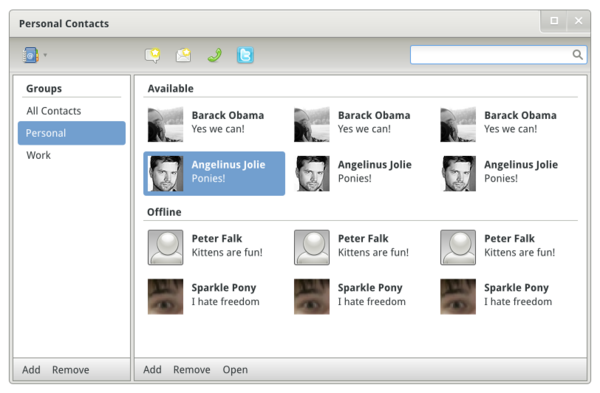The image size is (600, 393).
Task: Open the selected contact
Action: [235, 370]
